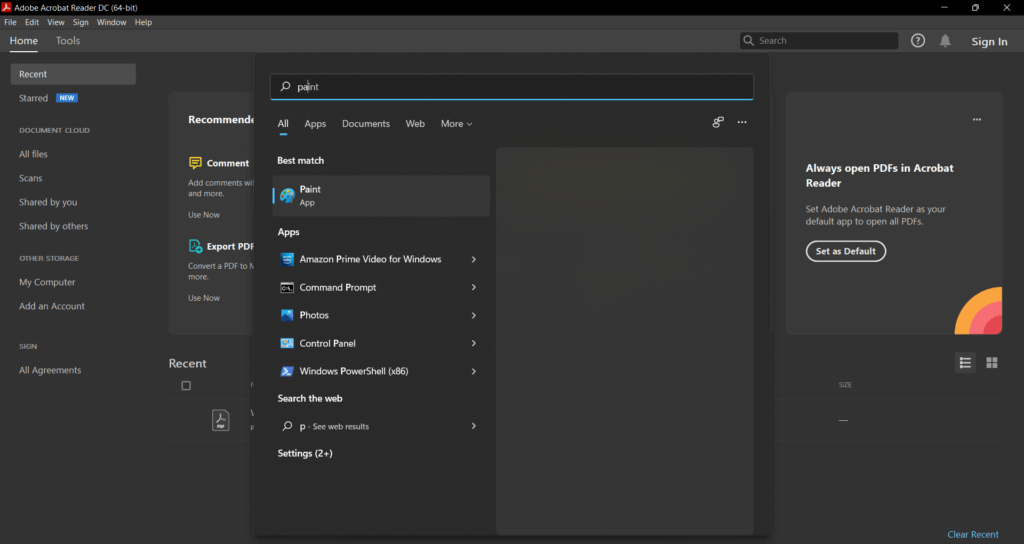Open the File menu in Acrobat
The height and width of the screenshot is (544, 1024).
point(10,22)
